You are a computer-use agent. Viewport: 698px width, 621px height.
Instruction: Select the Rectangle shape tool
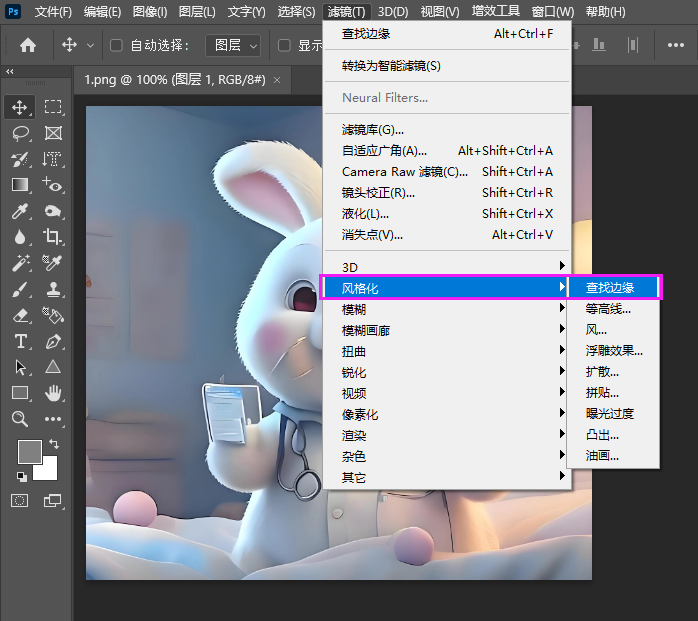coord(20,393)
